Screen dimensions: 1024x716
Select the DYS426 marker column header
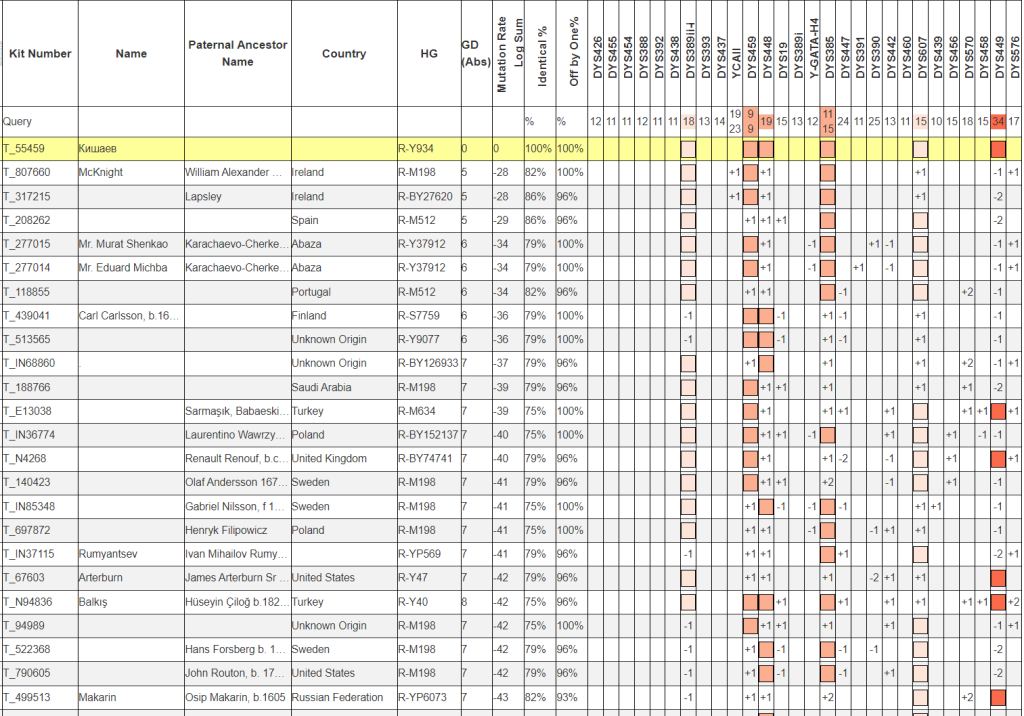pos(597,58)
